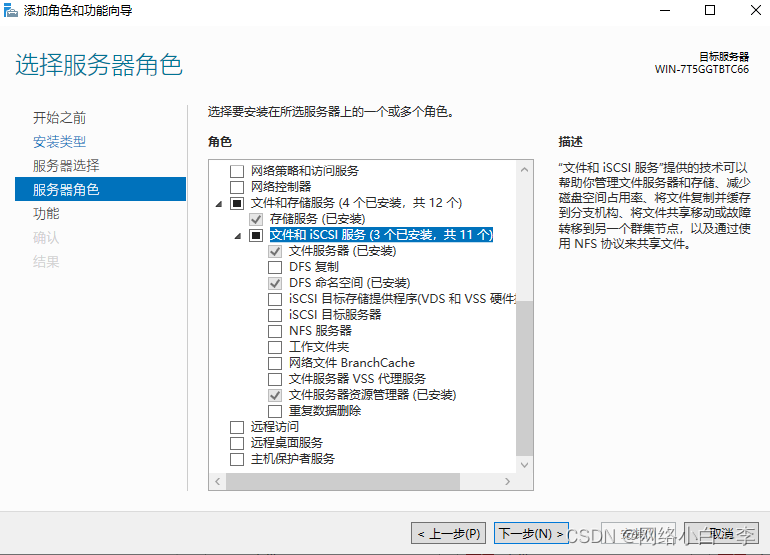The width and height of the screenshot is (770, 555).
Task: Click the roles list scroll down arrow
Action: coord(524,465)
